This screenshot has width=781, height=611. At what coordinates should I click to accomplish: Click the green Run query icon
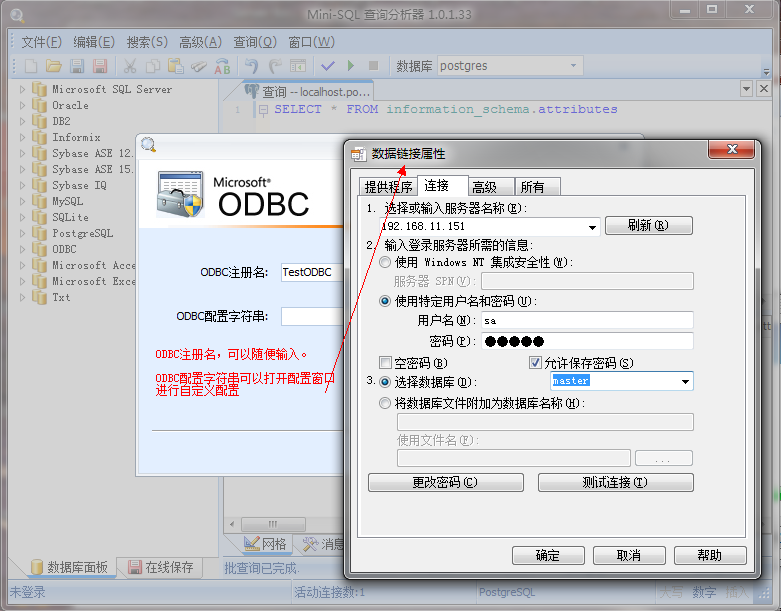(x=351, y=65)
